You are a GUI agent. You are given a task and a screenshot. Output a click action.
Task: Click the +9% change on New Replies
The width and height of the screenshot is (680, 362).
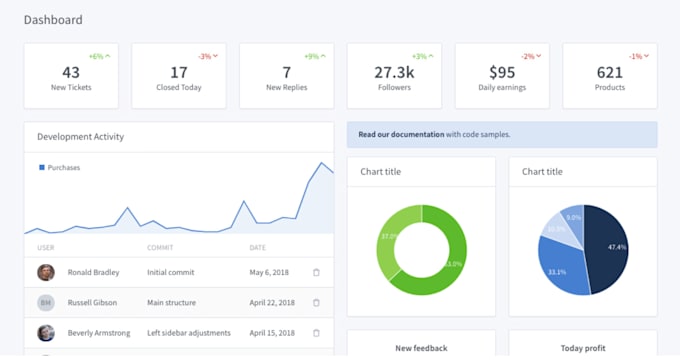coord(311,56)
